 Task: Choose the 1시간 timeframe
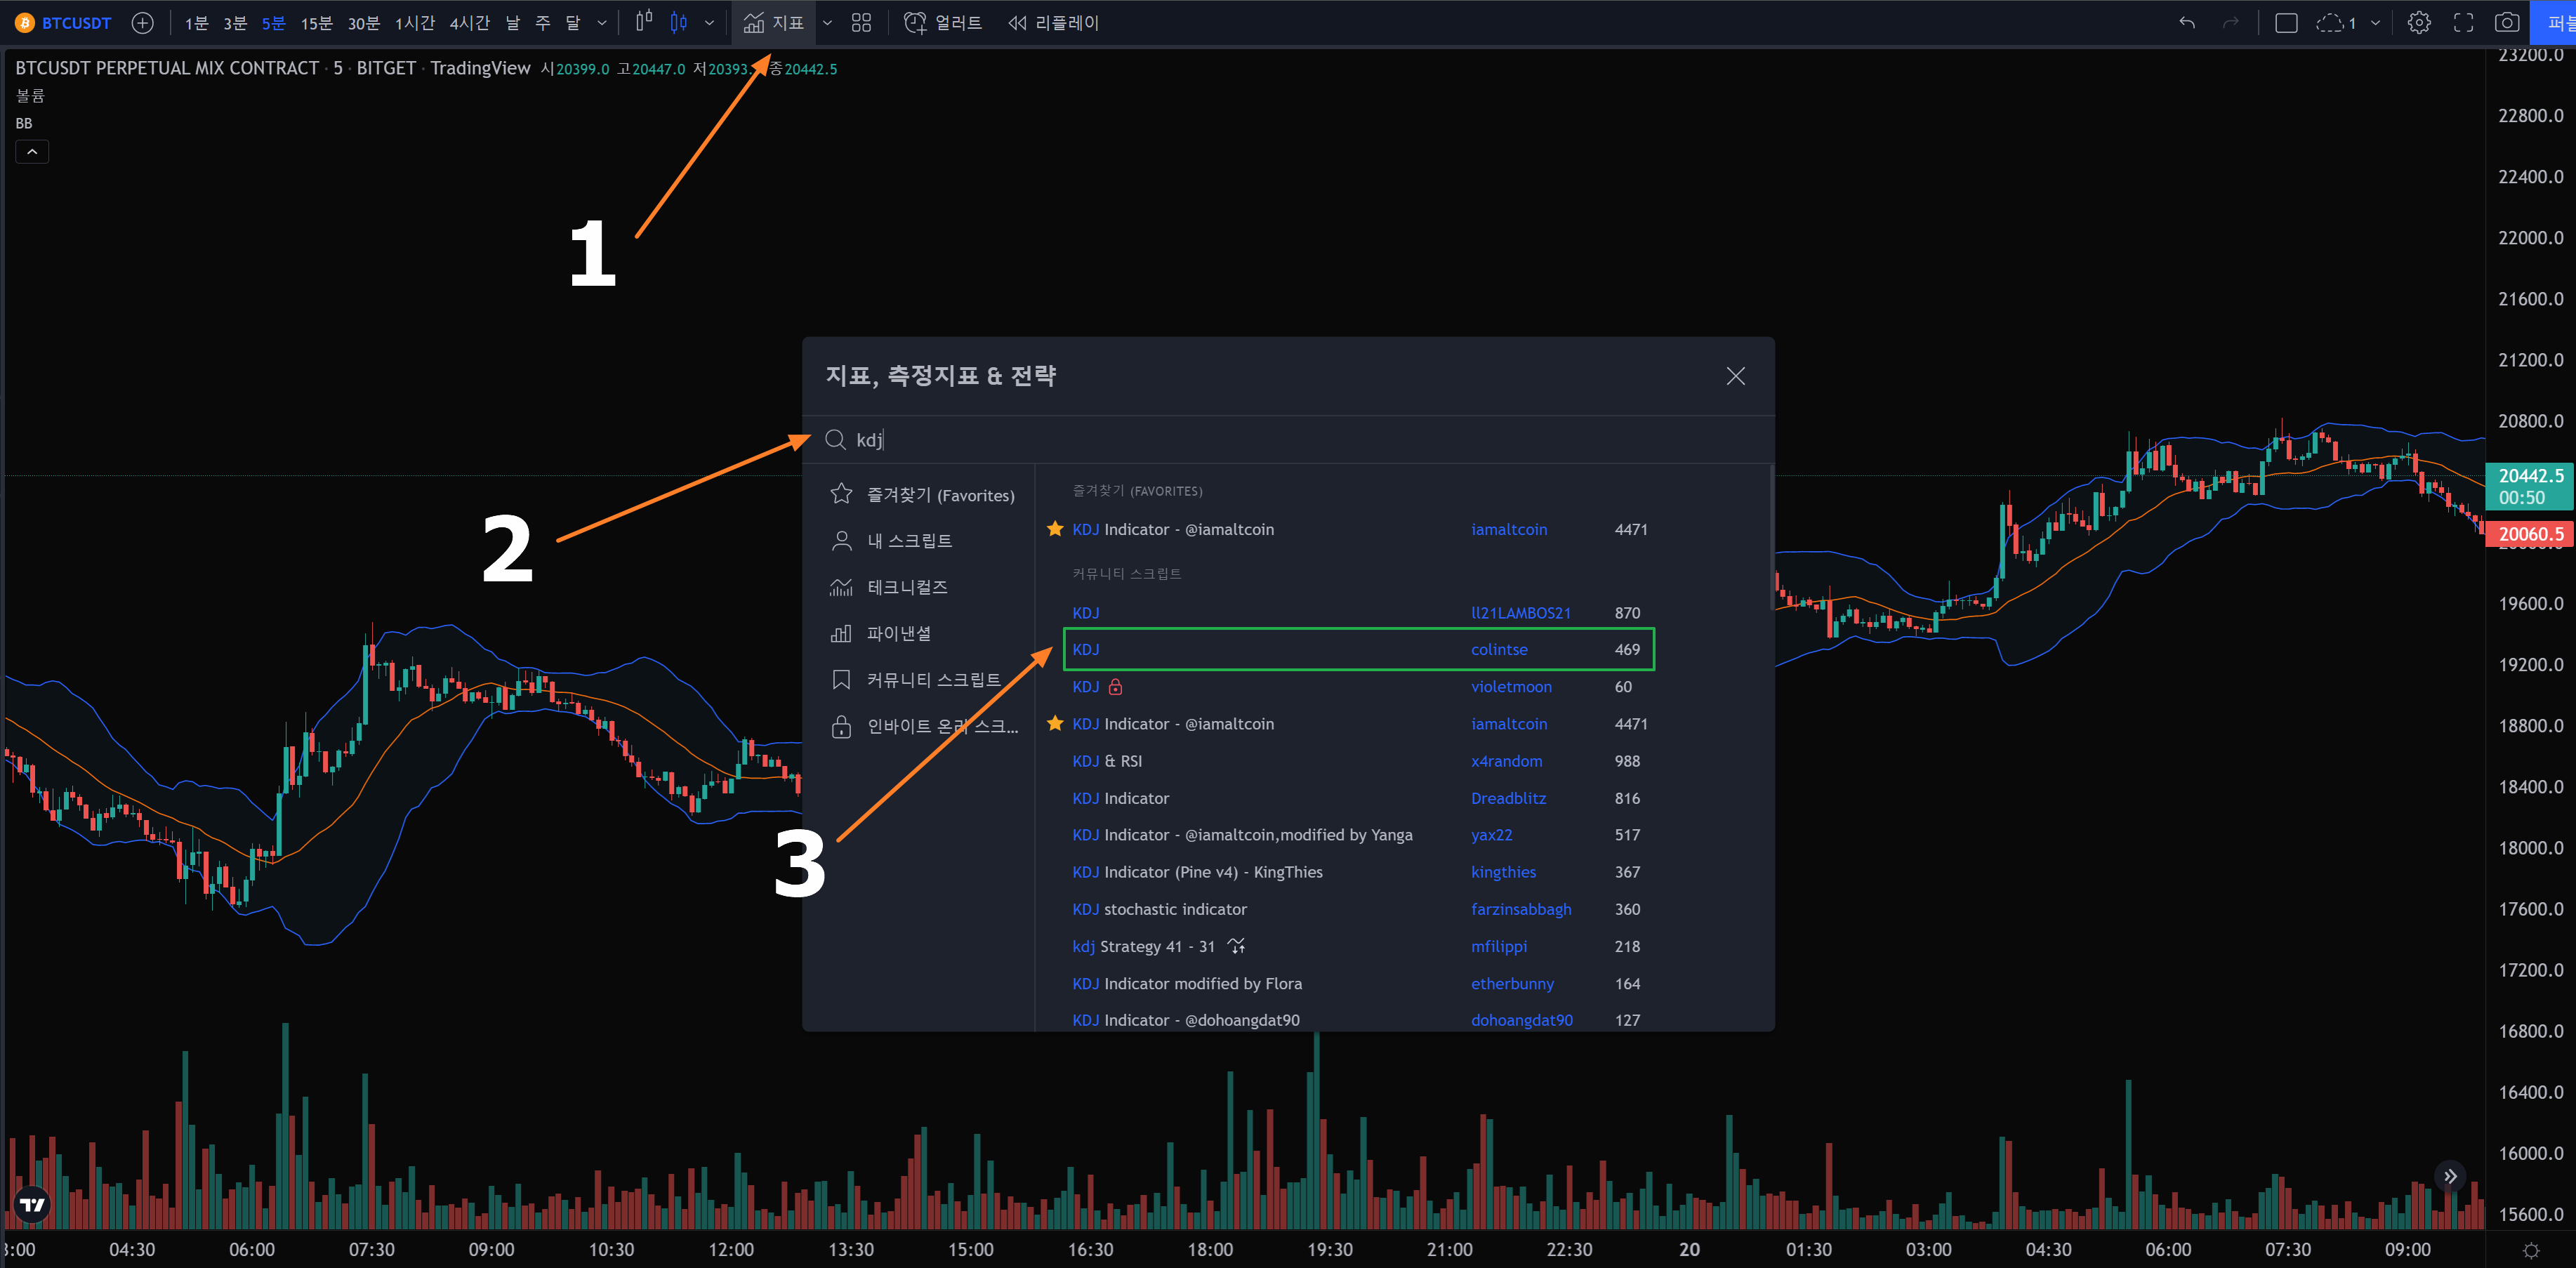pos(415,23)
